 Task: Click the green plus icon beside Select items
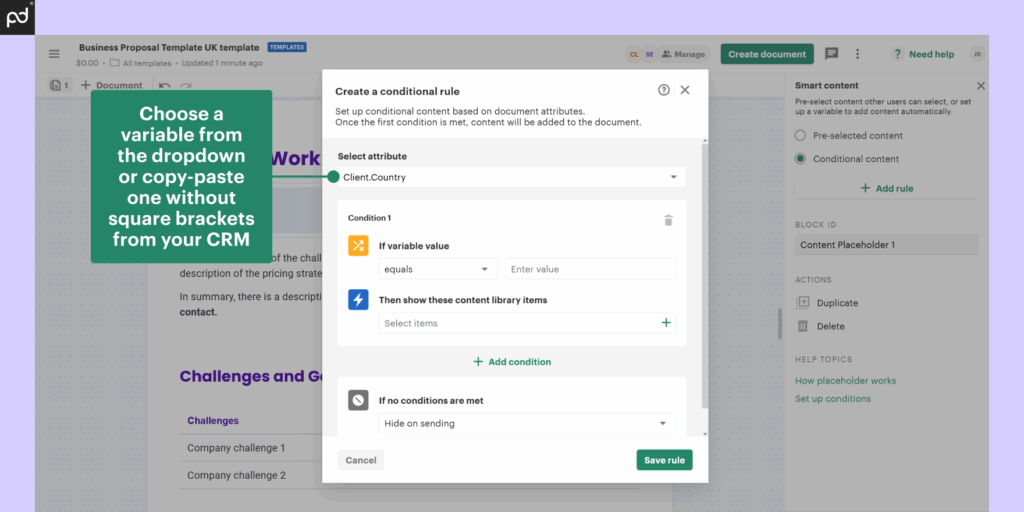pyautogui.click(x=666, y=323)
